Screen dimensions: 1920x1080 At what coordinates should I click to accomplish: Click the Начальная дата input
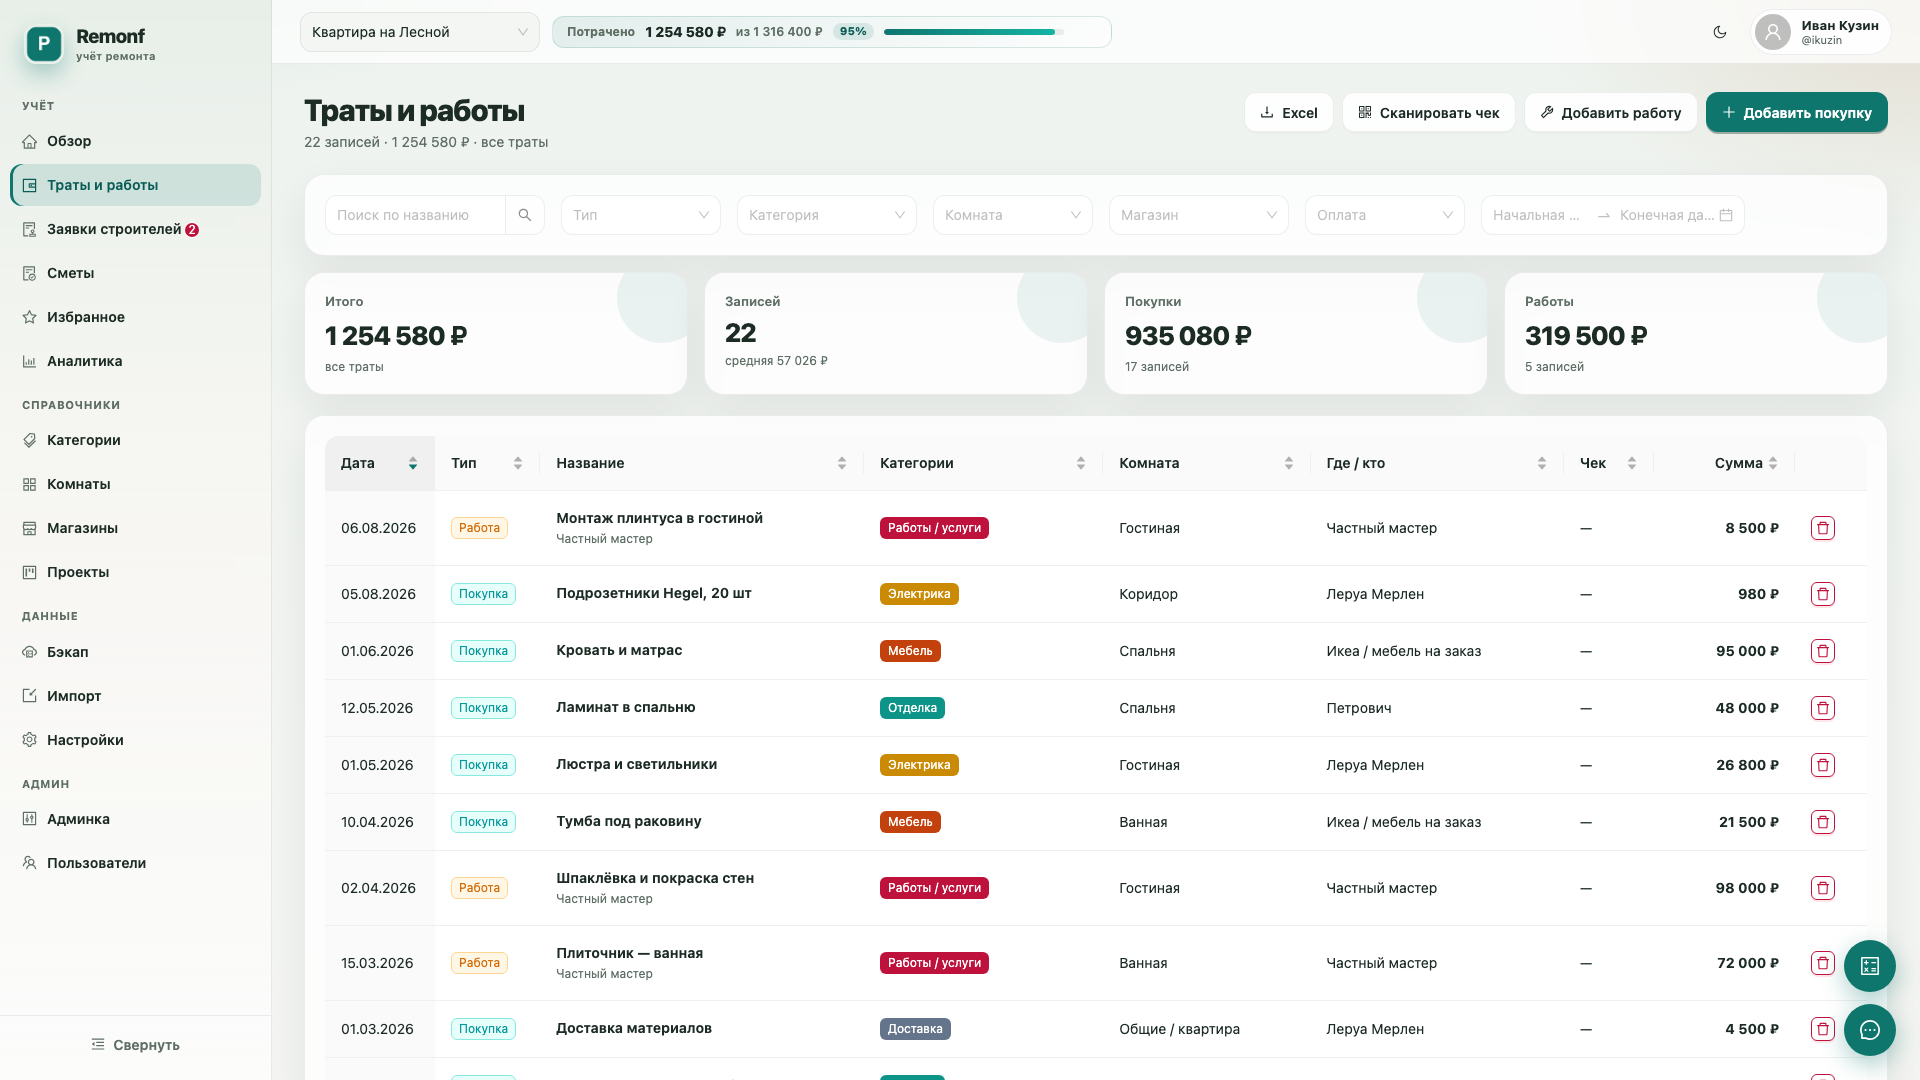point(1537,215)
